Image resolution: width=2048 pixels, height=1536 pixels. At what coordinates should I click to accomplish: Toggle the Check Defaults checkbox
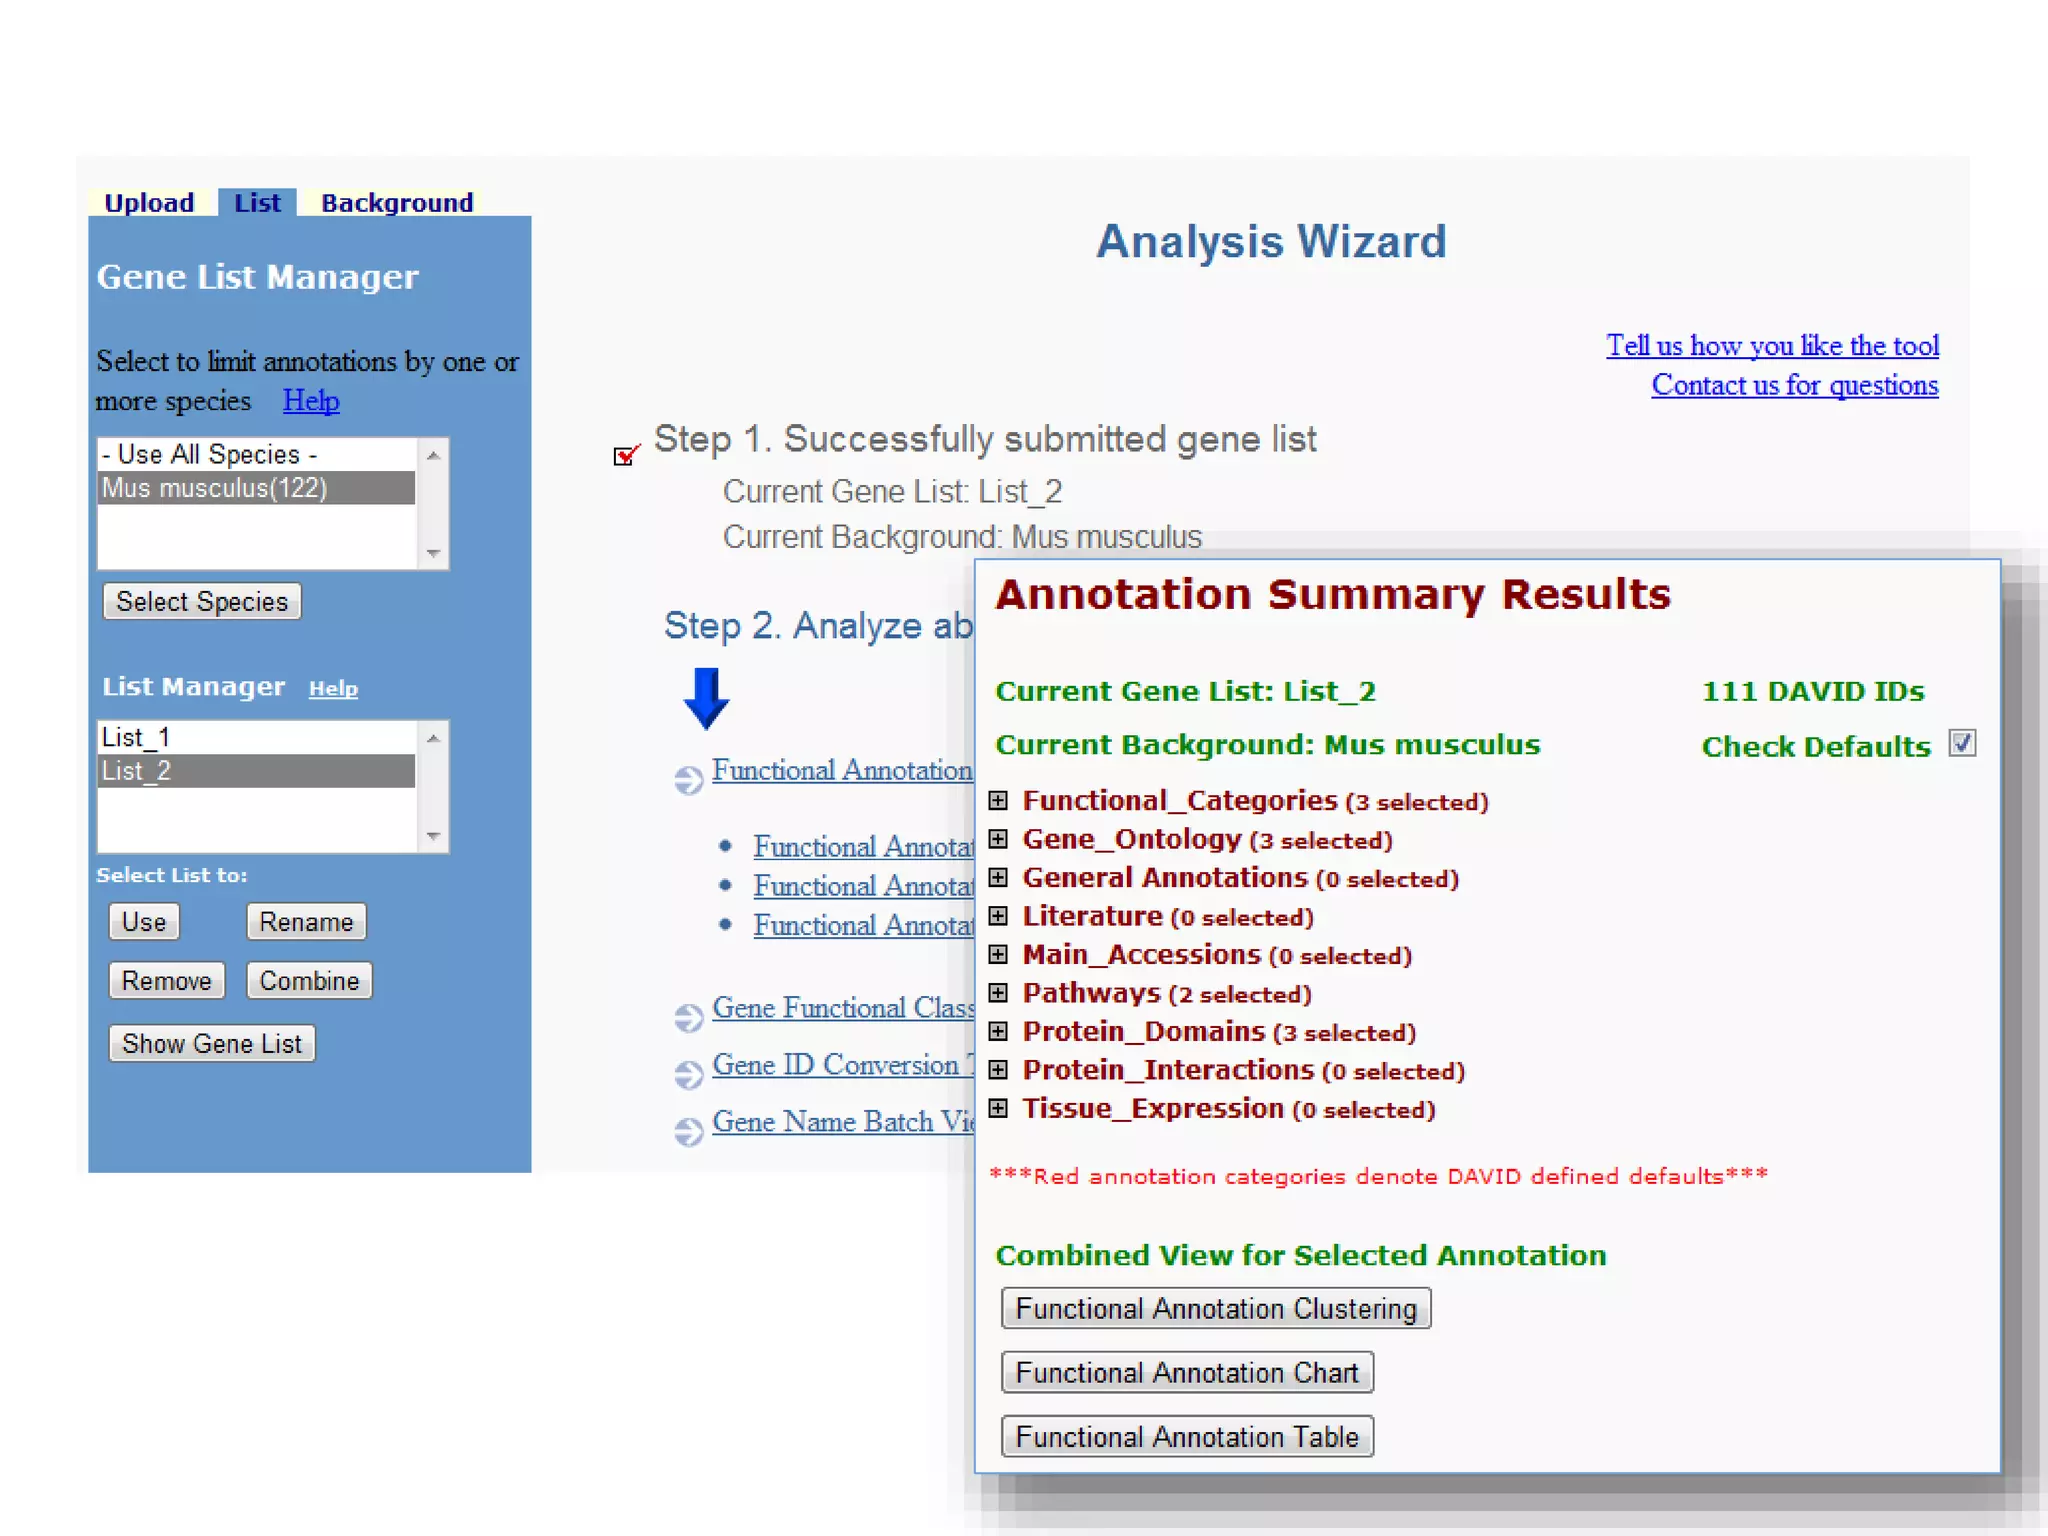point(1961,744)
